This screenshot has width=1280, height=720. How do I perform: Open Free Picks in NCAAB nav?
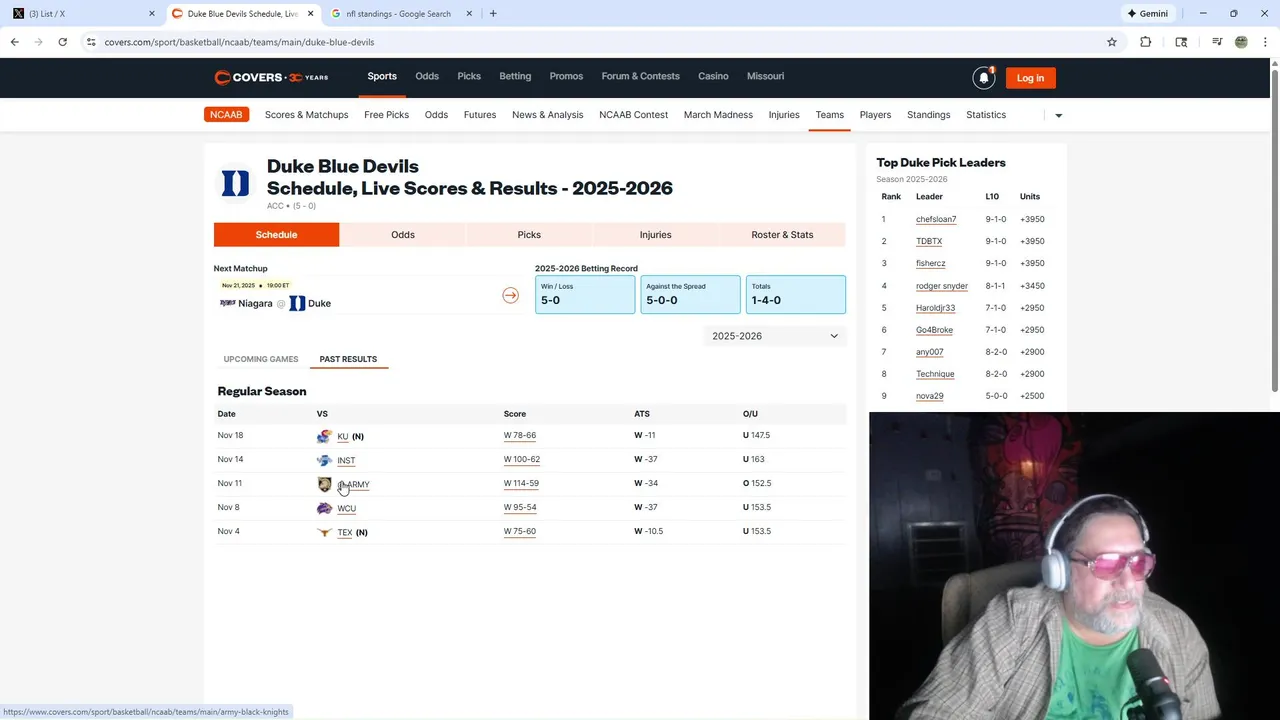(386, 115)
